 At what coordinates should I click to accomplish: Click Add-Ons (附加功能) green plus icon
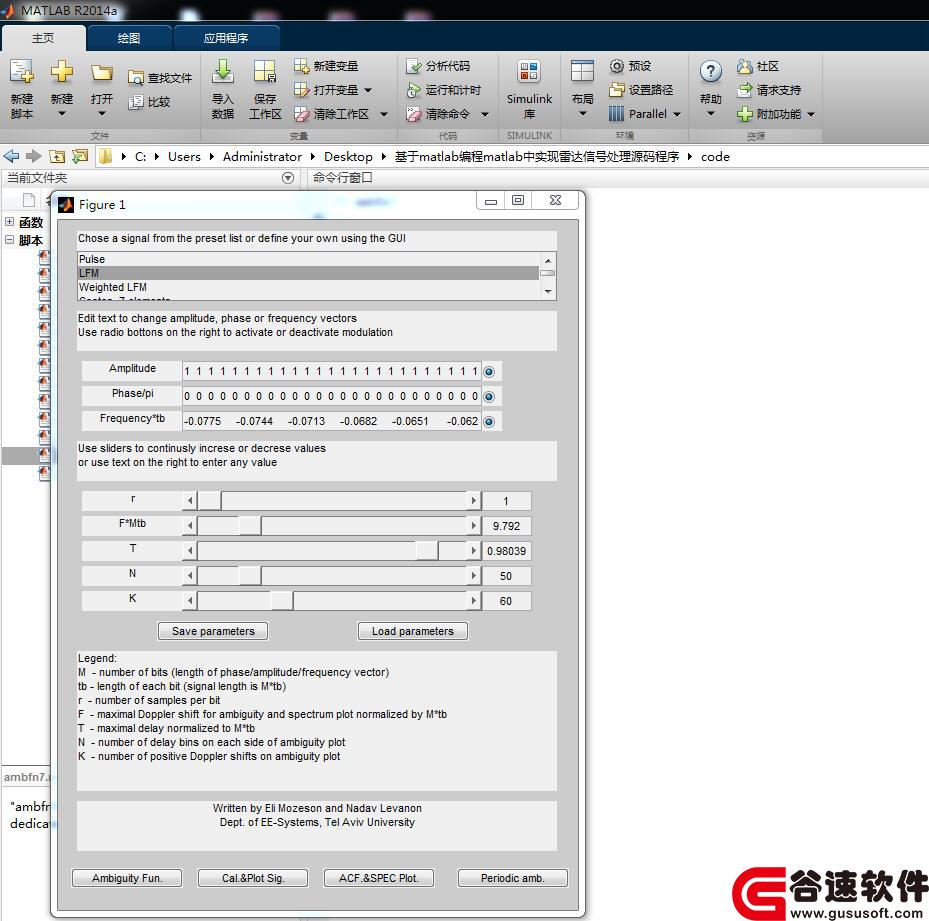(745, 114)
